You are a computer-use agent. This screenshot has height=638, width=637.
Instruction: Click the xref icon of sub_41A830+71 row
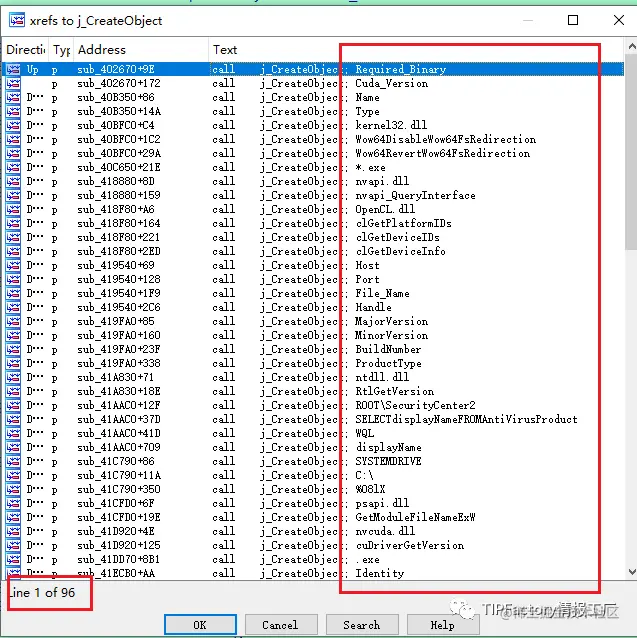[x=13, y=377]
